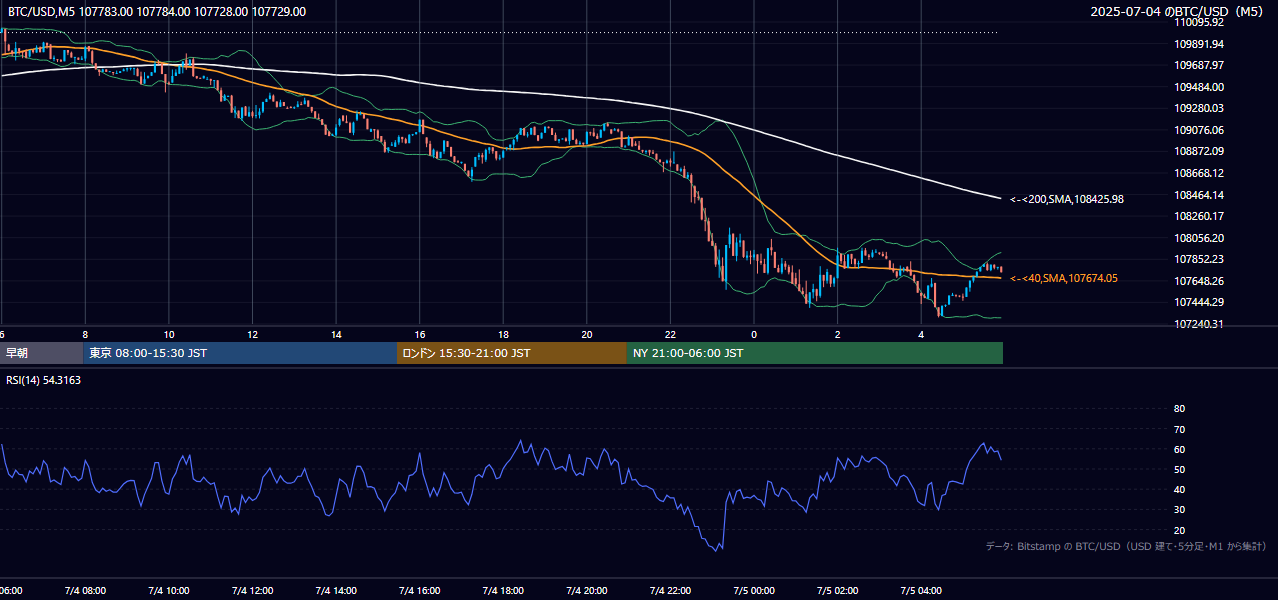The width and height of the screenshot is (1278, 600).
Task: Click price axis value 107240.31
Action: (x=1199, y=324)
